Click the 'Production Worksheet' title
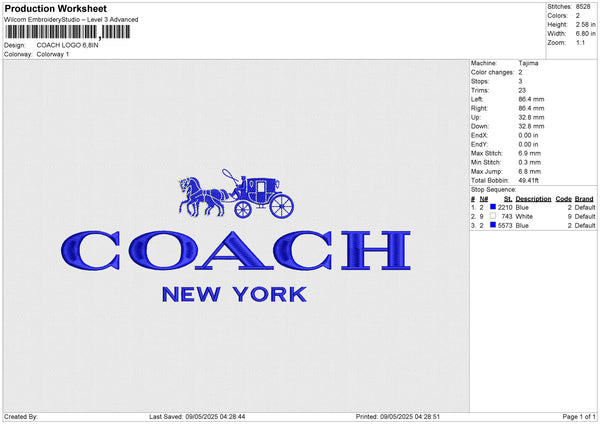The image size is (600, 424). tap(56, 8)
